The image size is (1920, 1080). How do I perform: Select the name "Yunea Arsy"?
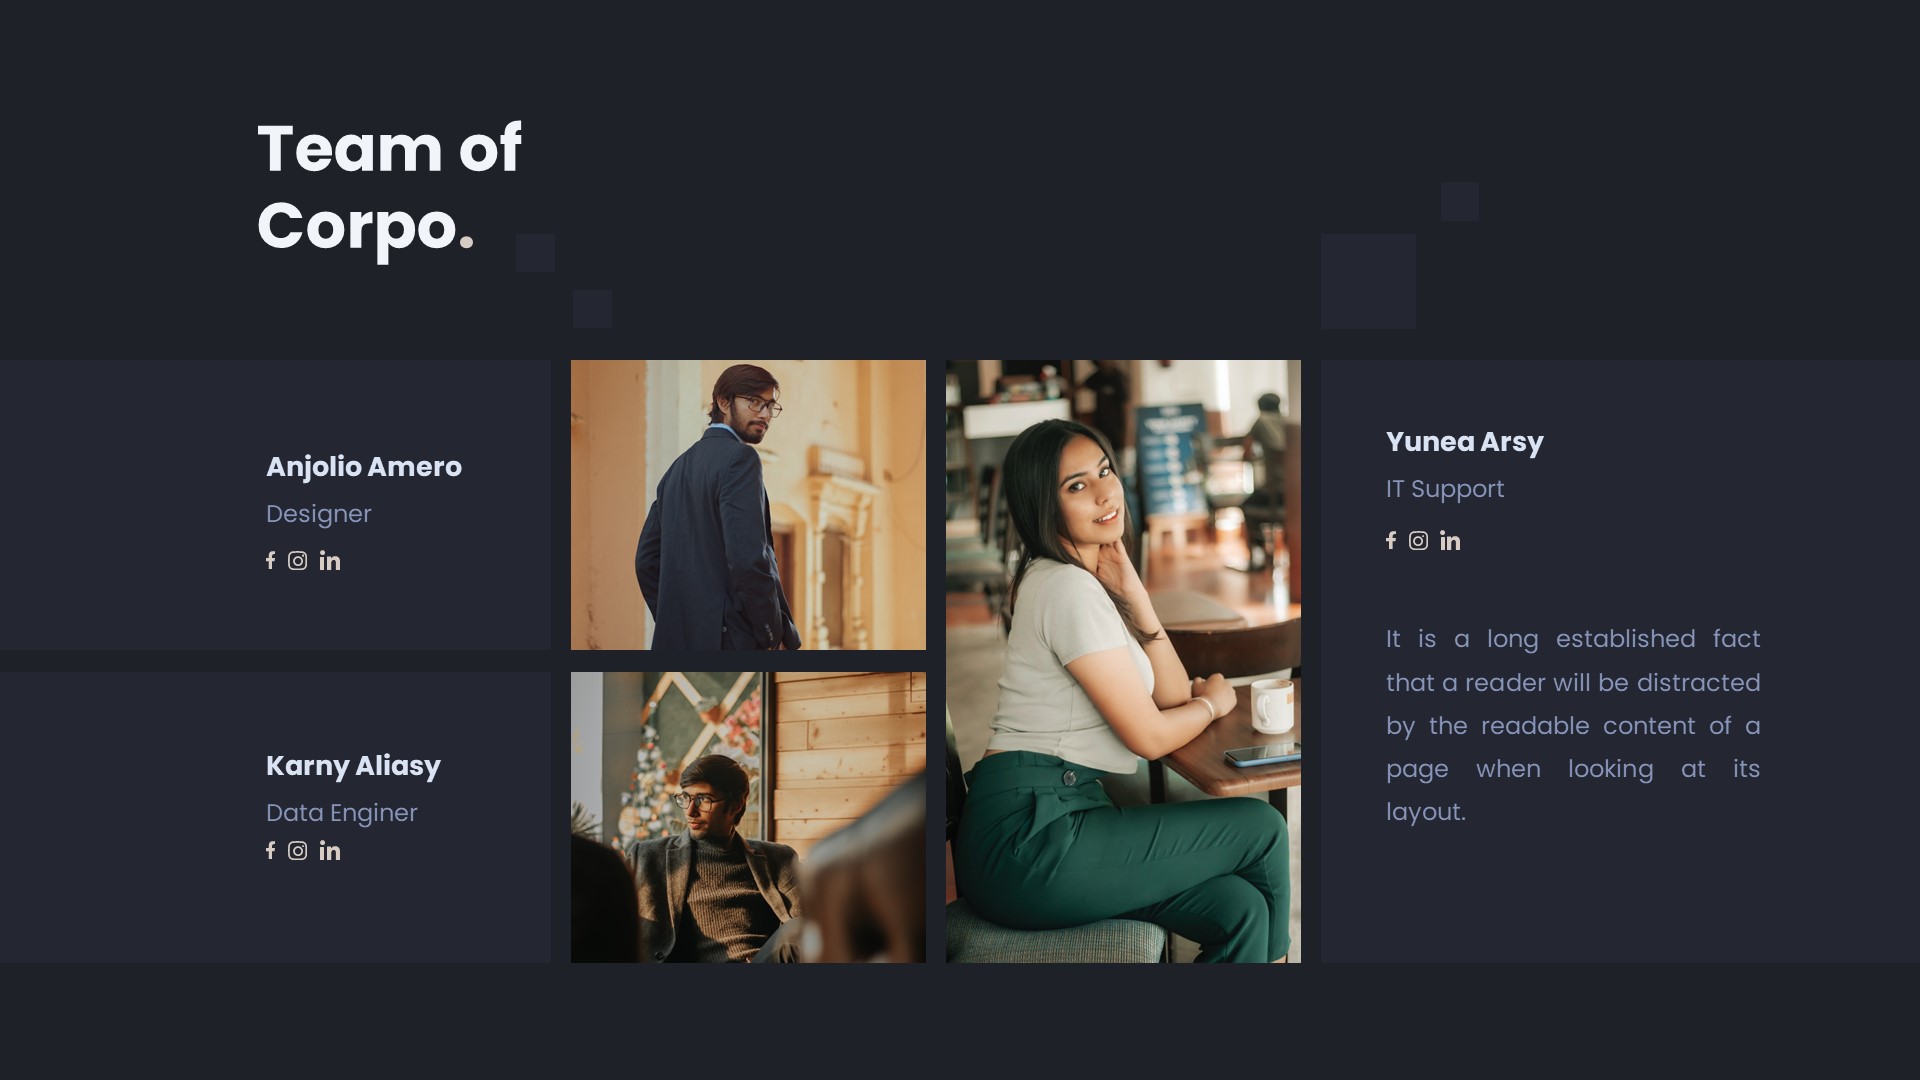[1464, 441]
